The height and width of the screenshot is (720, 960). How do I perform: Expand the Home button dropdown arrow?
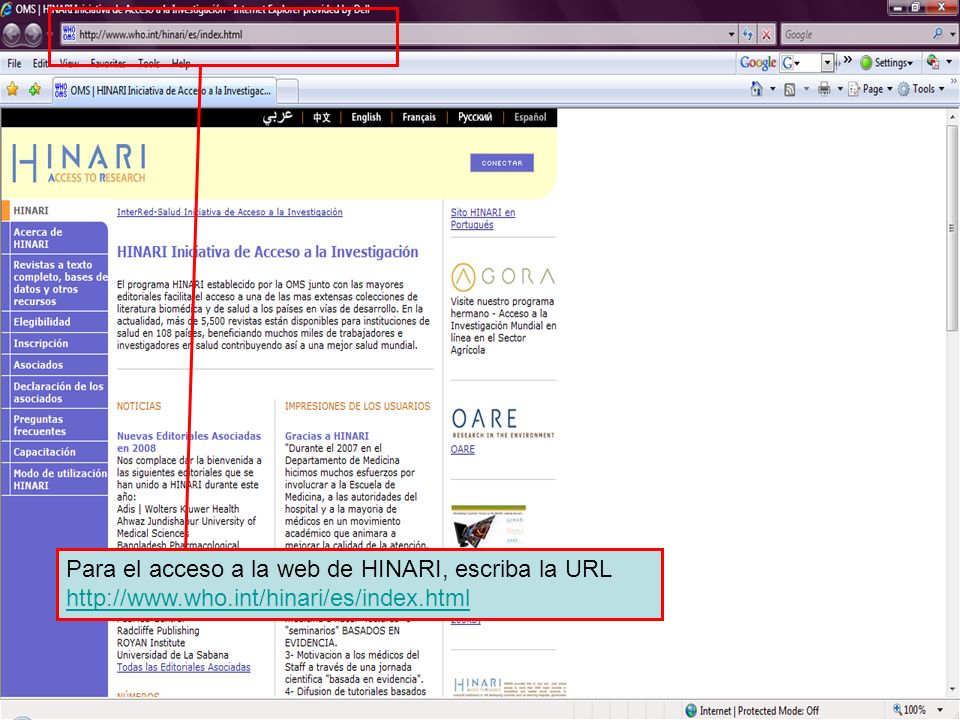773,89
